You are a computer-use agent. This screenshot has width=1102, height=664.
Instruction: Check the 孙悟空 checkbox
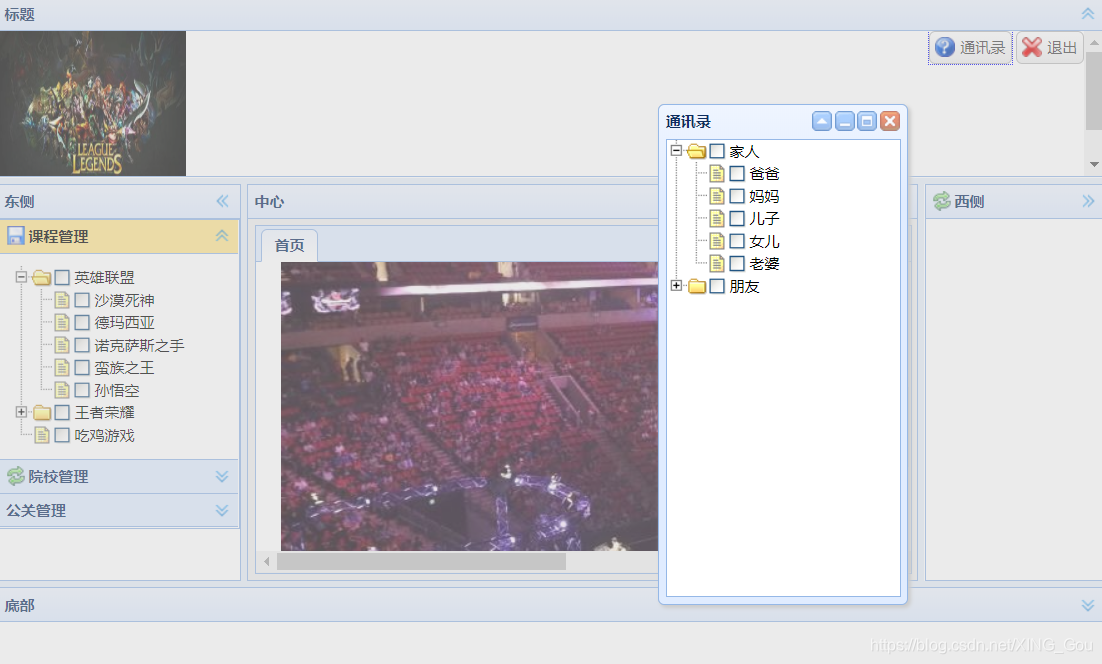82,390
